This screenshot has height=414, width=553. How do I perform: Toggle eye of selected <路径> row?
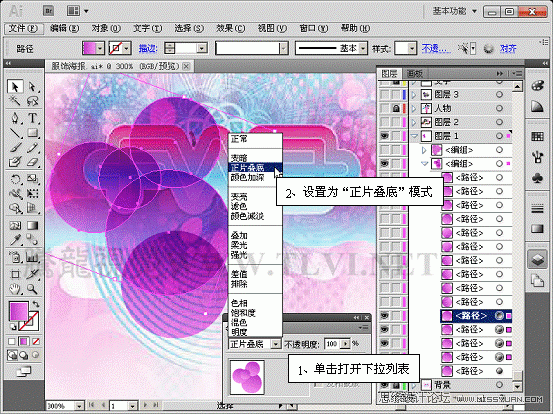coord(384,316)
